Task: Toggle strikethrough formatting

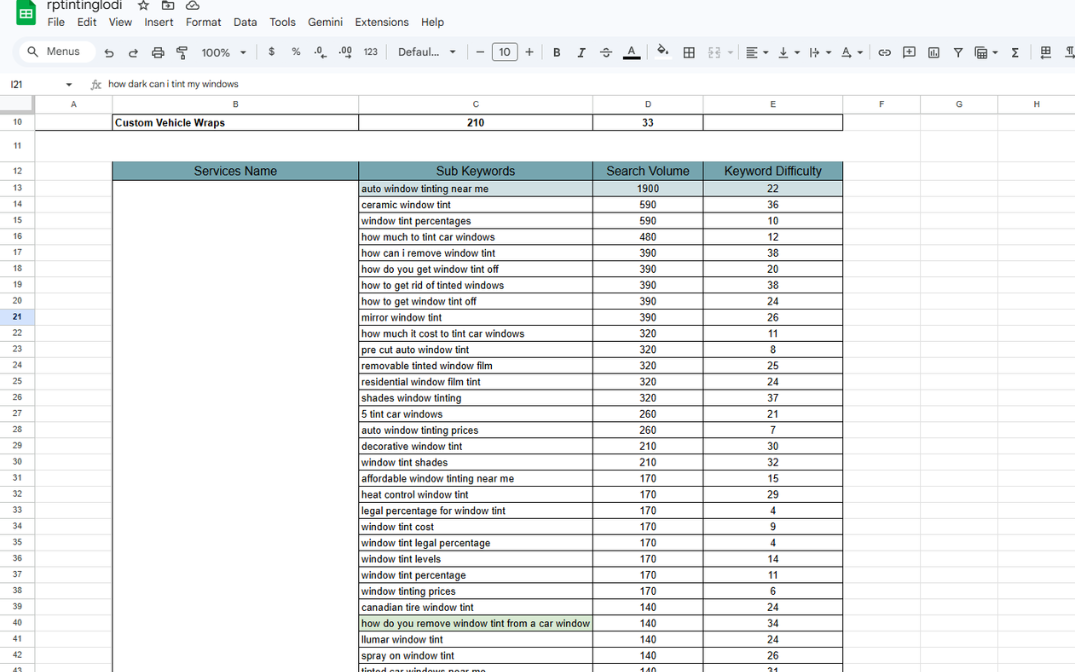Action: [x=606, y=53]
